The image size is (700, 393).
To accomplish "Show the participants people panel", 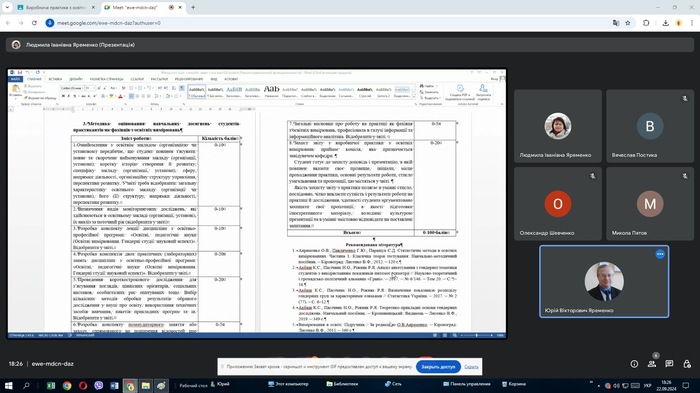I will (x=652, y=364).
